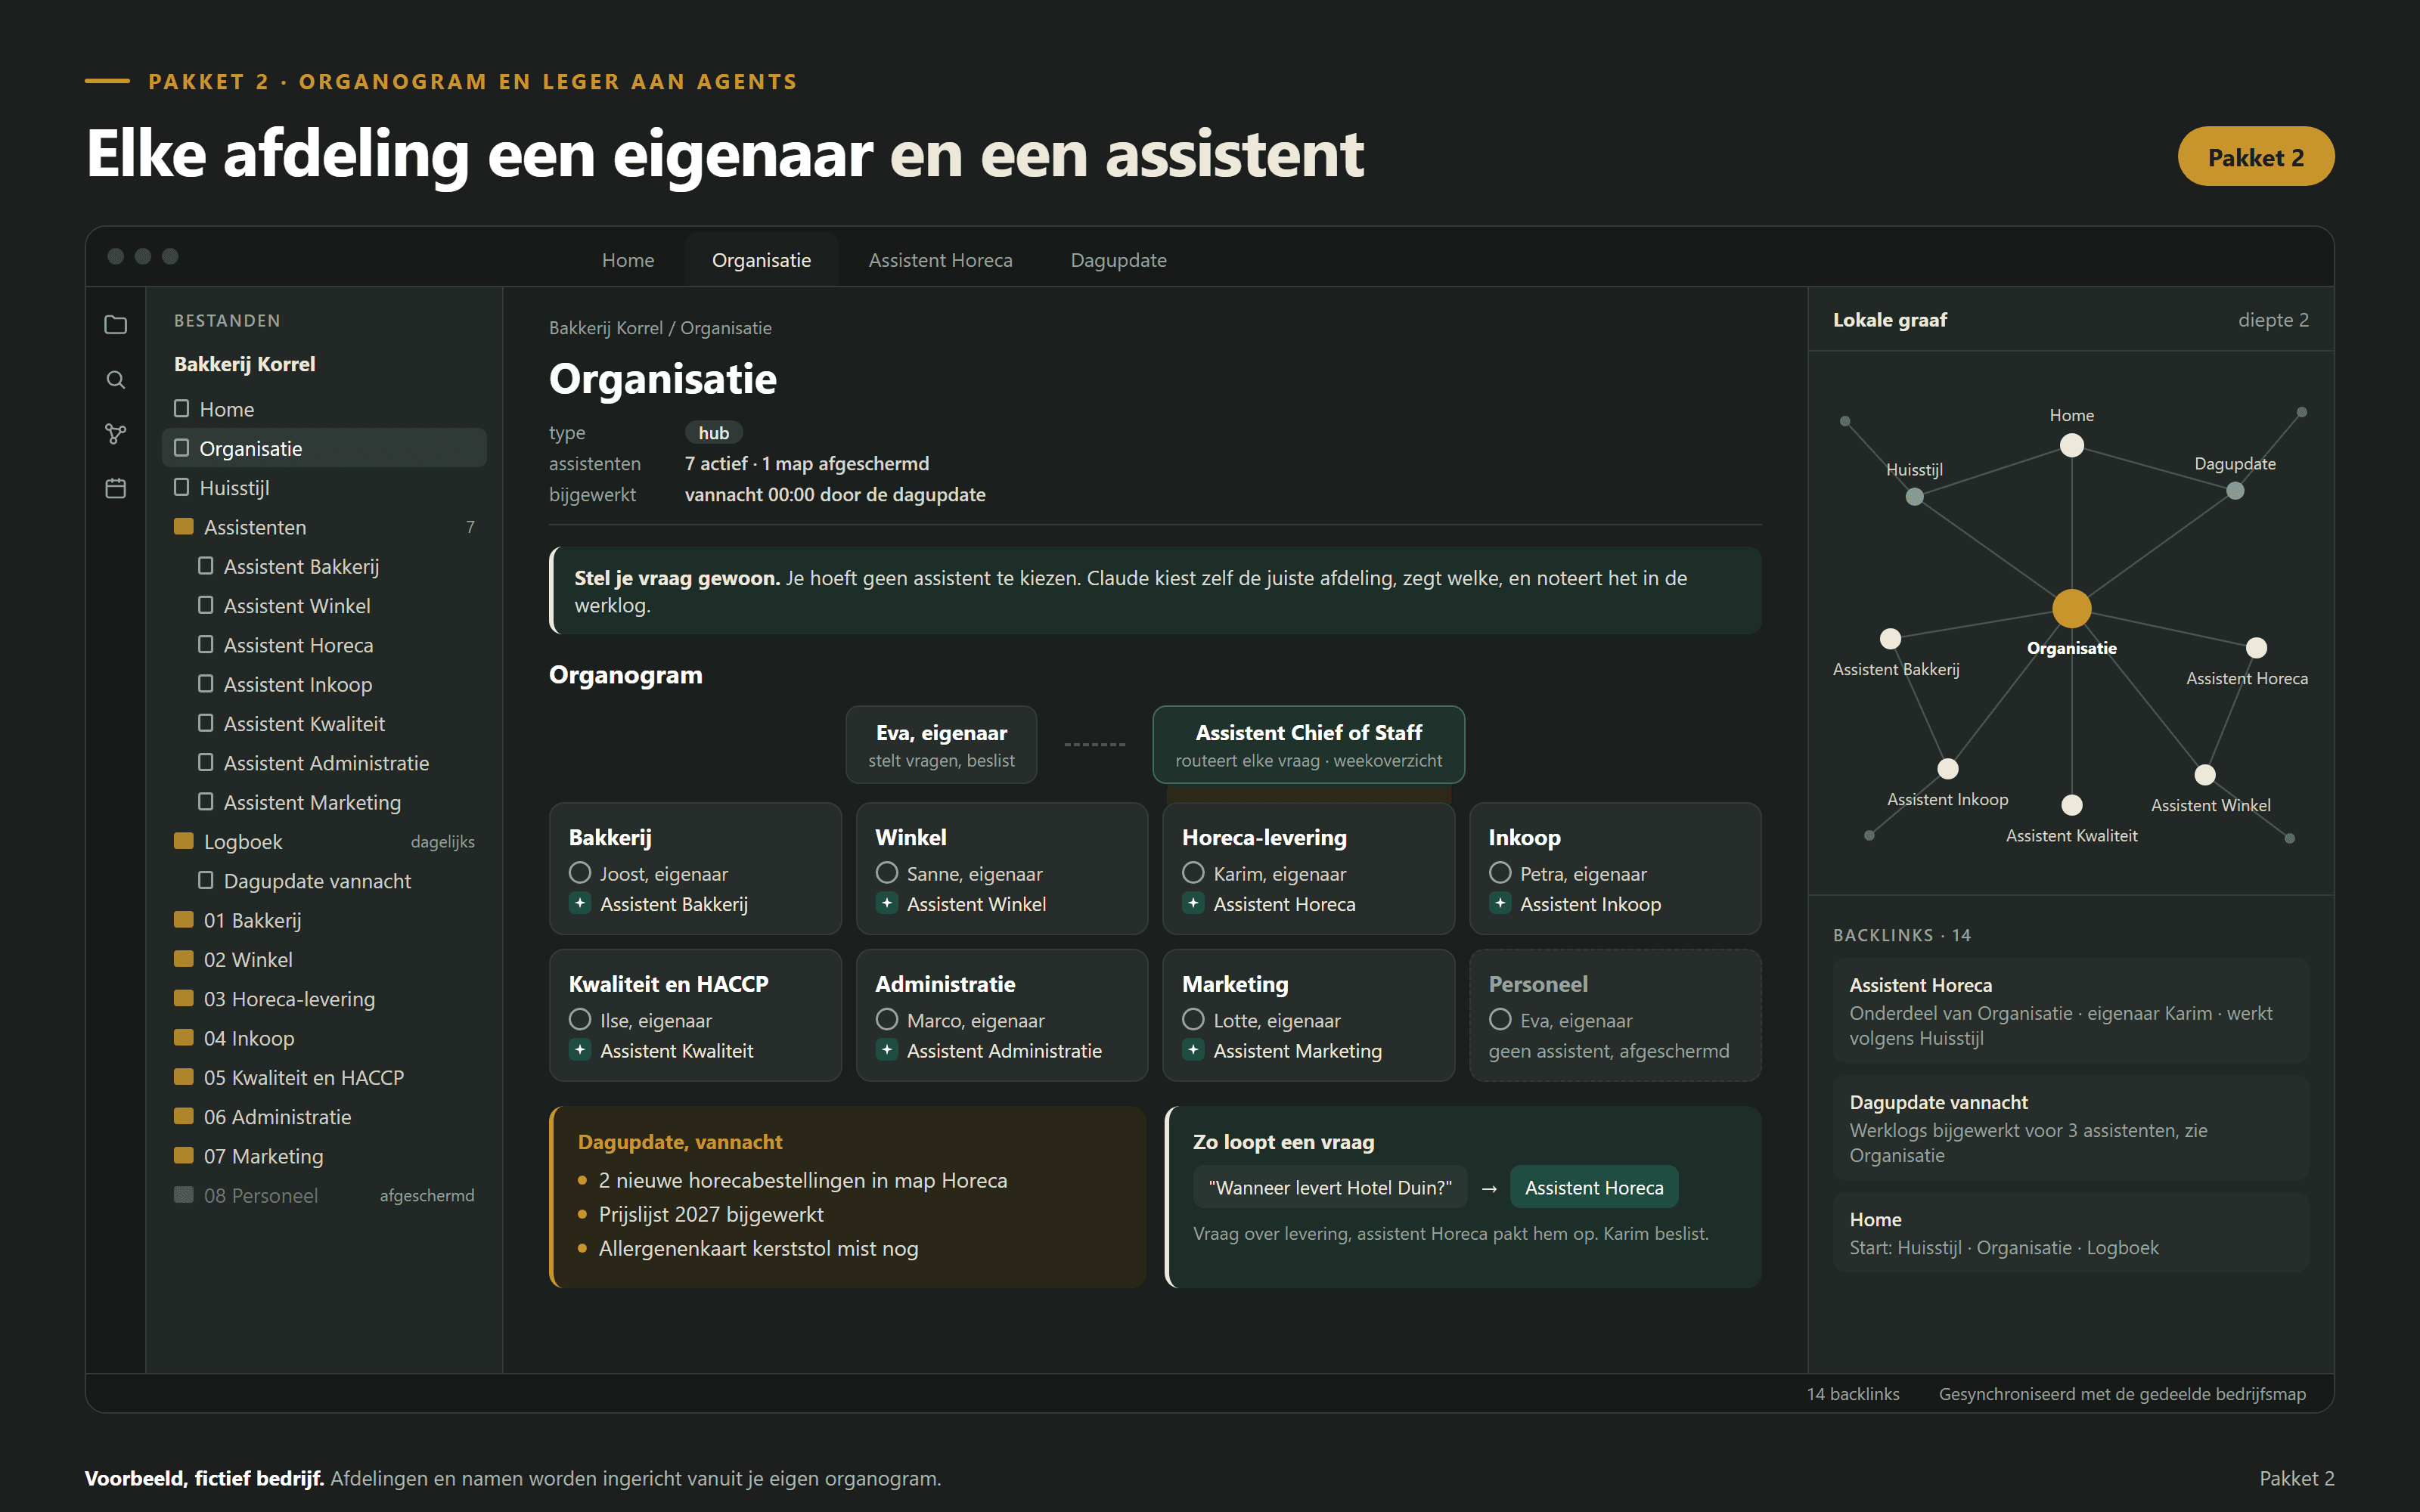Collapse the Assistenten folder in tree
Viewport: 2420px width, 1512px height.
(324, 527)
